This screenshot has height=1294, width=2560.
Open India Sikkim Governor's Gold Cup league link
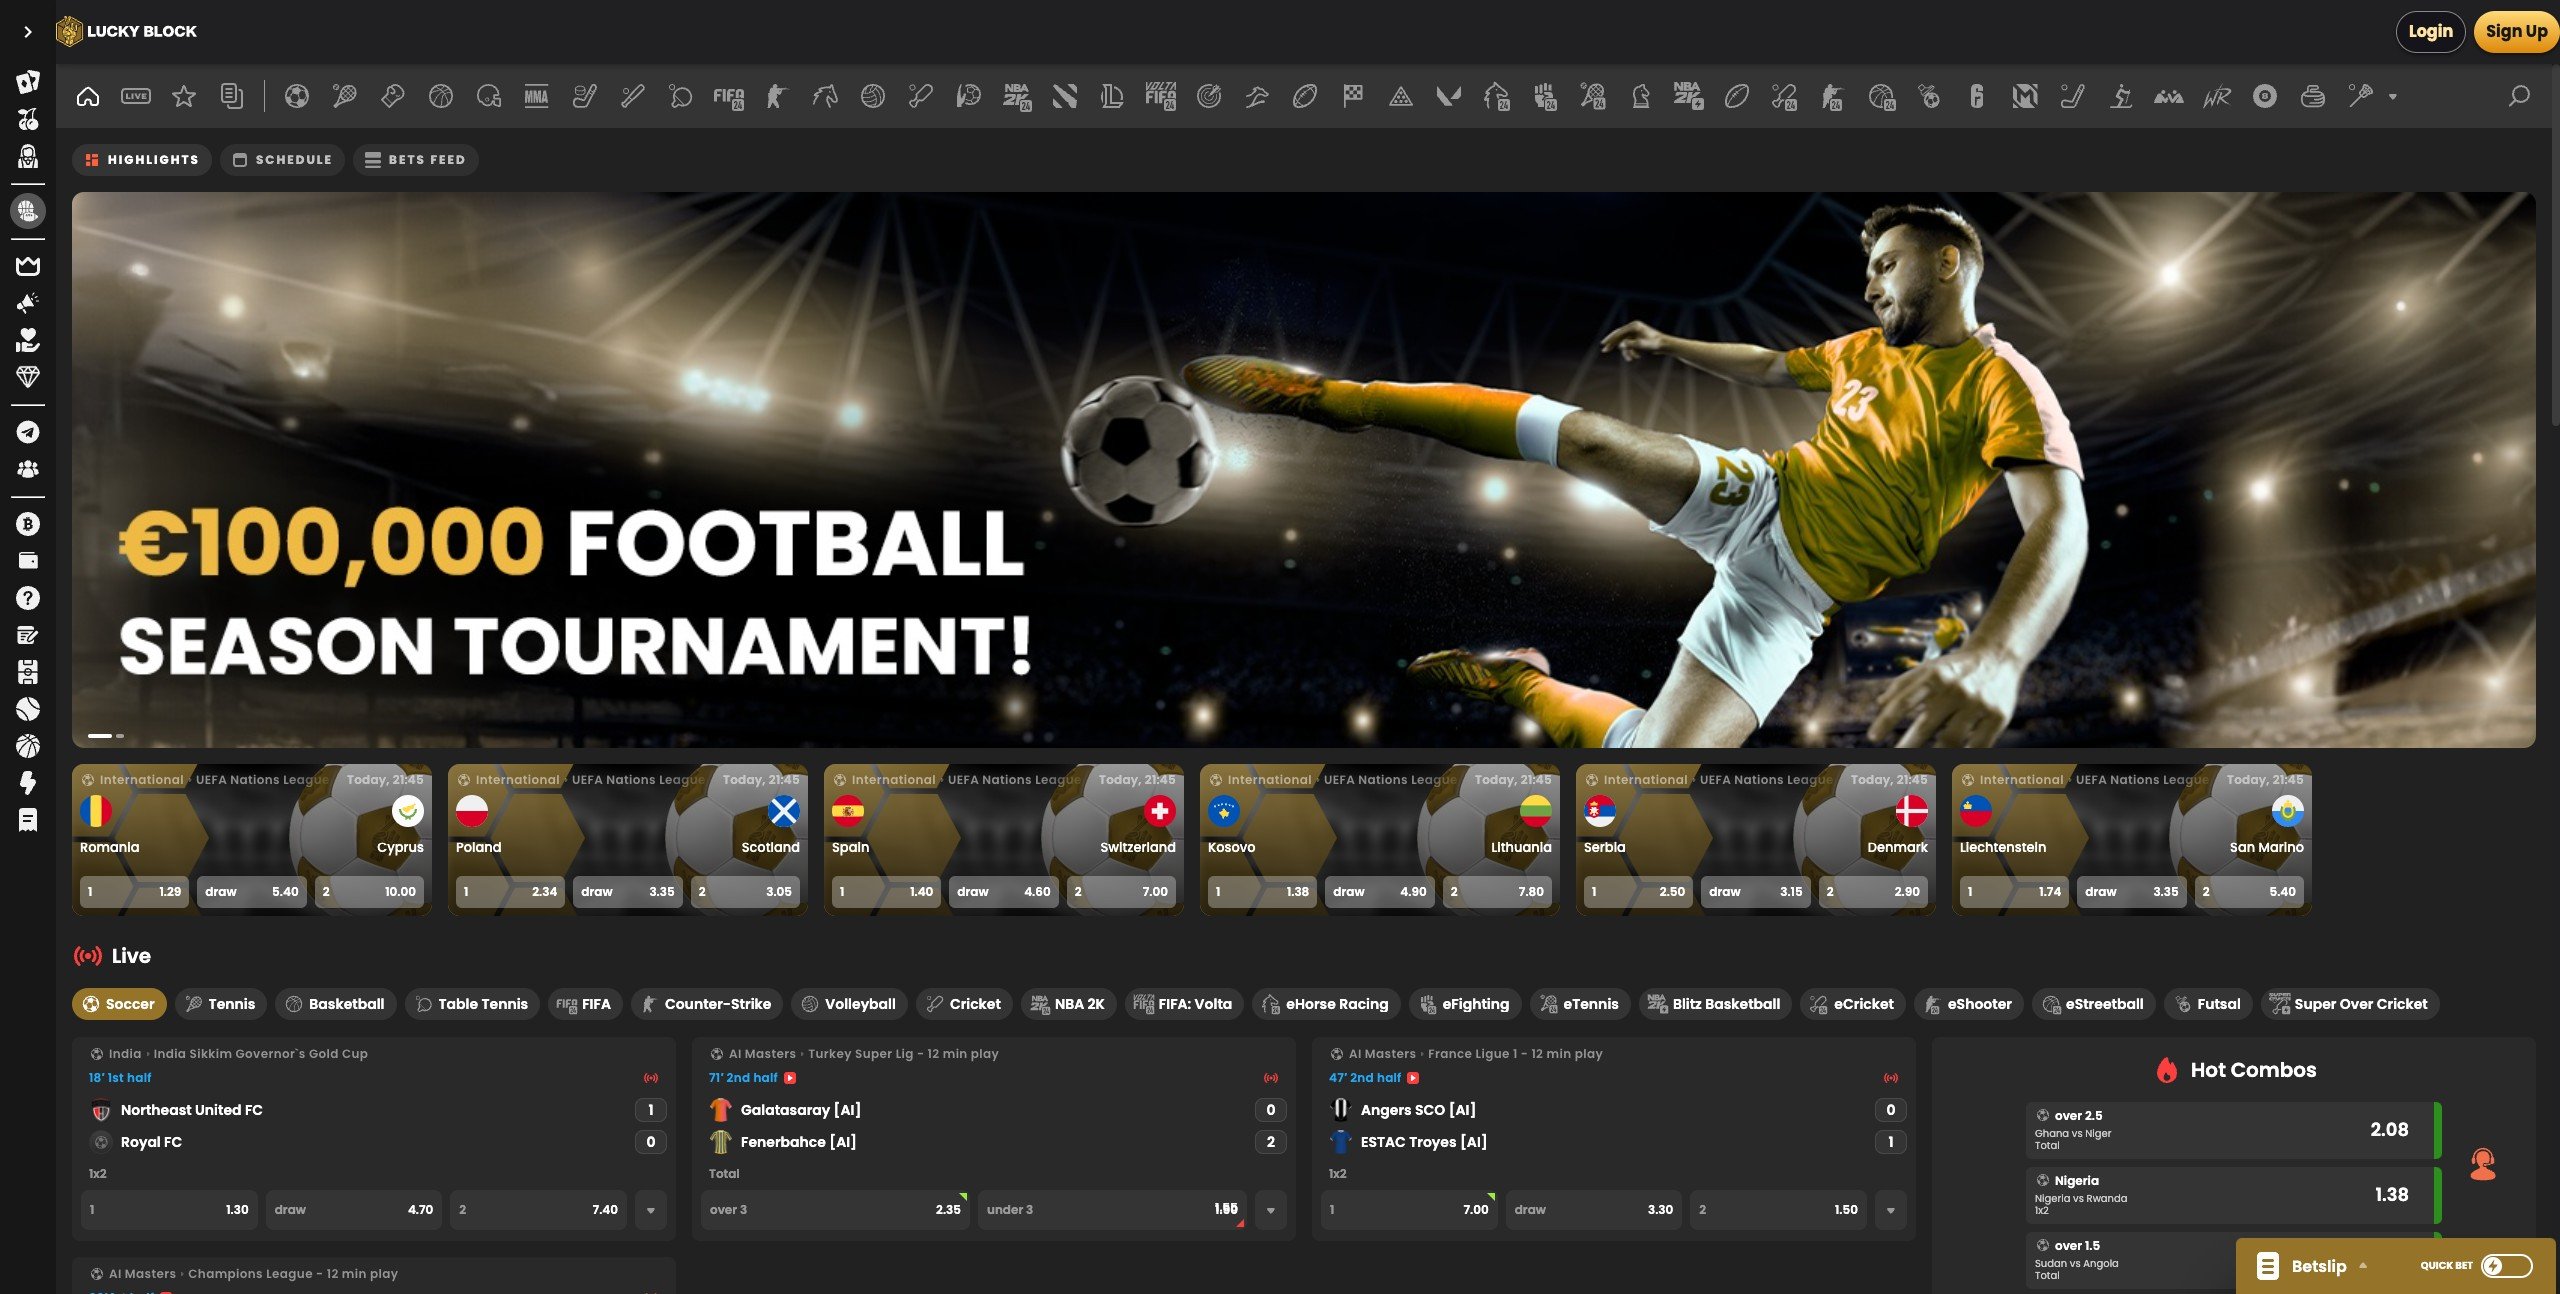260,1054
